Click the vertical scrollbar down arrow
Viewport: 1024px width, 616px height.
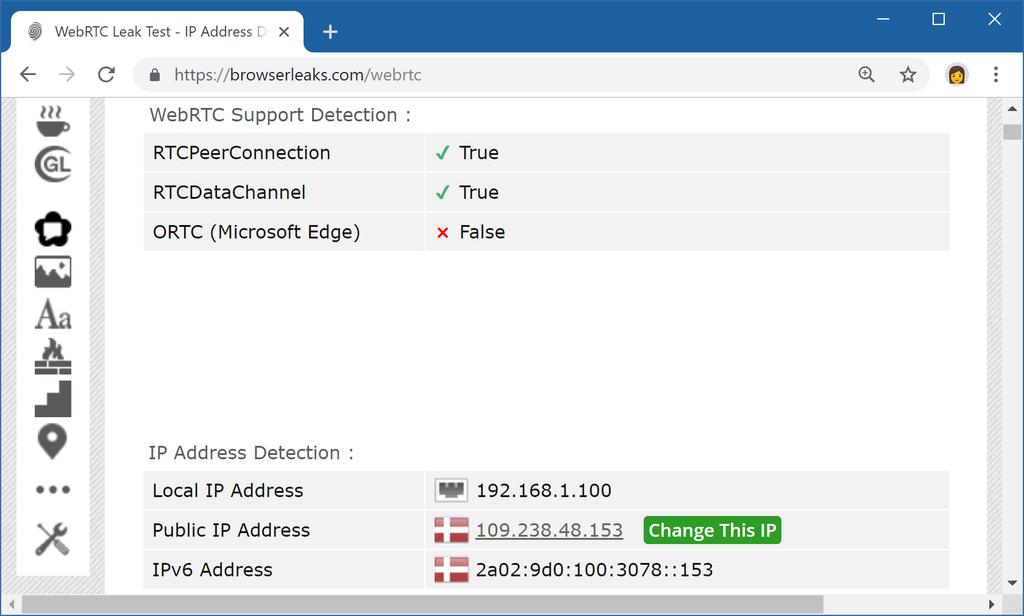1012,583
